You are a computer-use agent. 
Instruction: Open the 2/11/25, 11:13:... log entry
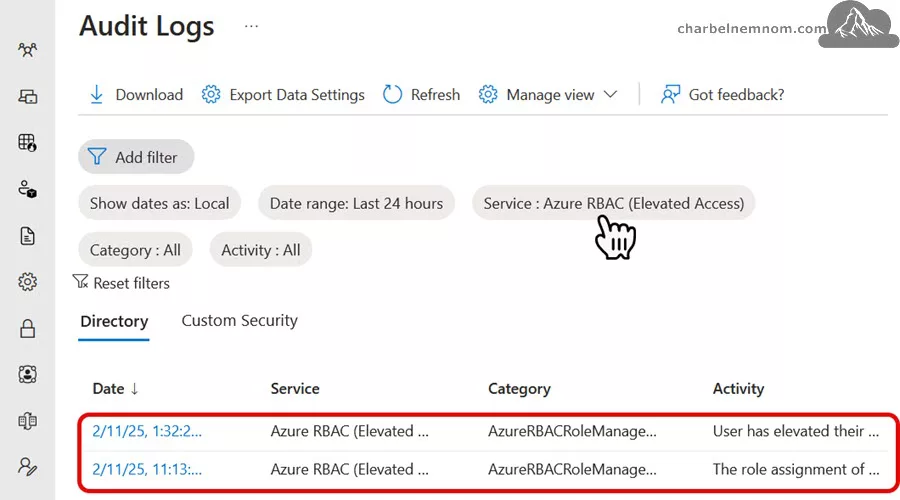pyautogui.click(x=147, y=470)
